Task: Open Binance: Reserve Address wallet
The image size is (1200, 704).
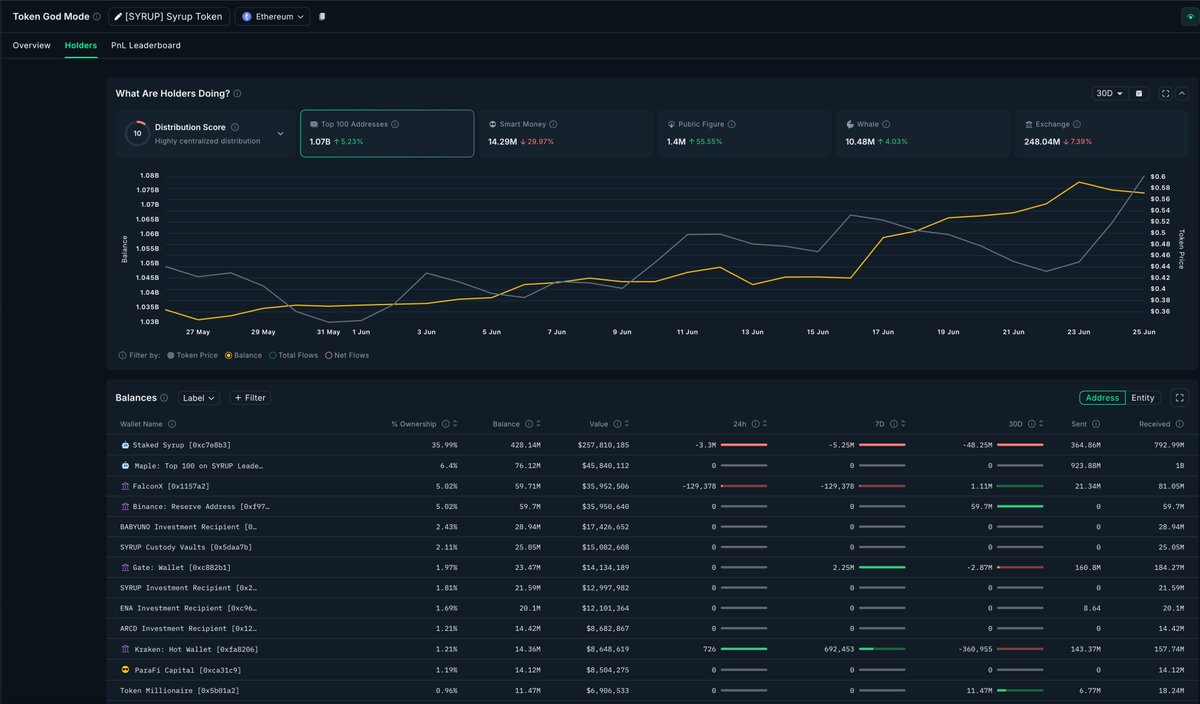Action: pyautogui.click(x=201, y=506)
